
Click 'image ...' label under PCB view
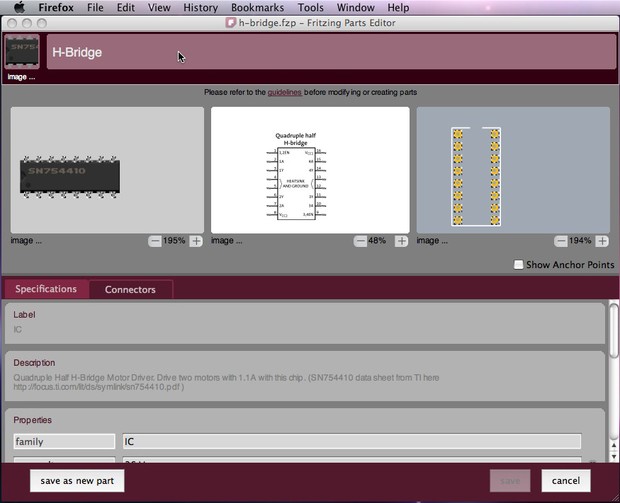coord(432,240)
